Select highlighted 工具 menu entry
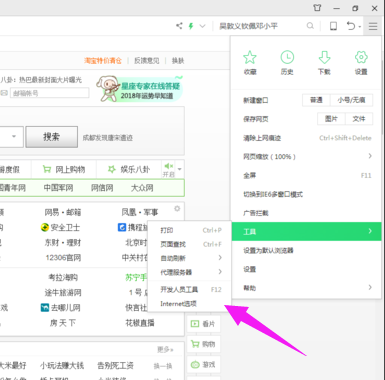 306,231
